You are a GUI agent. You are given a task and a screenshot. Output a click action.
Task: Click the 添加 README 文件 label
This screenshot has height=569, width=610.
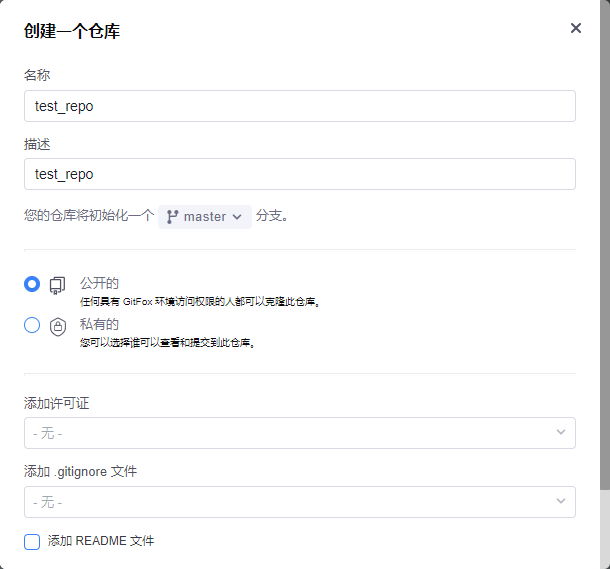pyautogui.click(x=101, y=541)
